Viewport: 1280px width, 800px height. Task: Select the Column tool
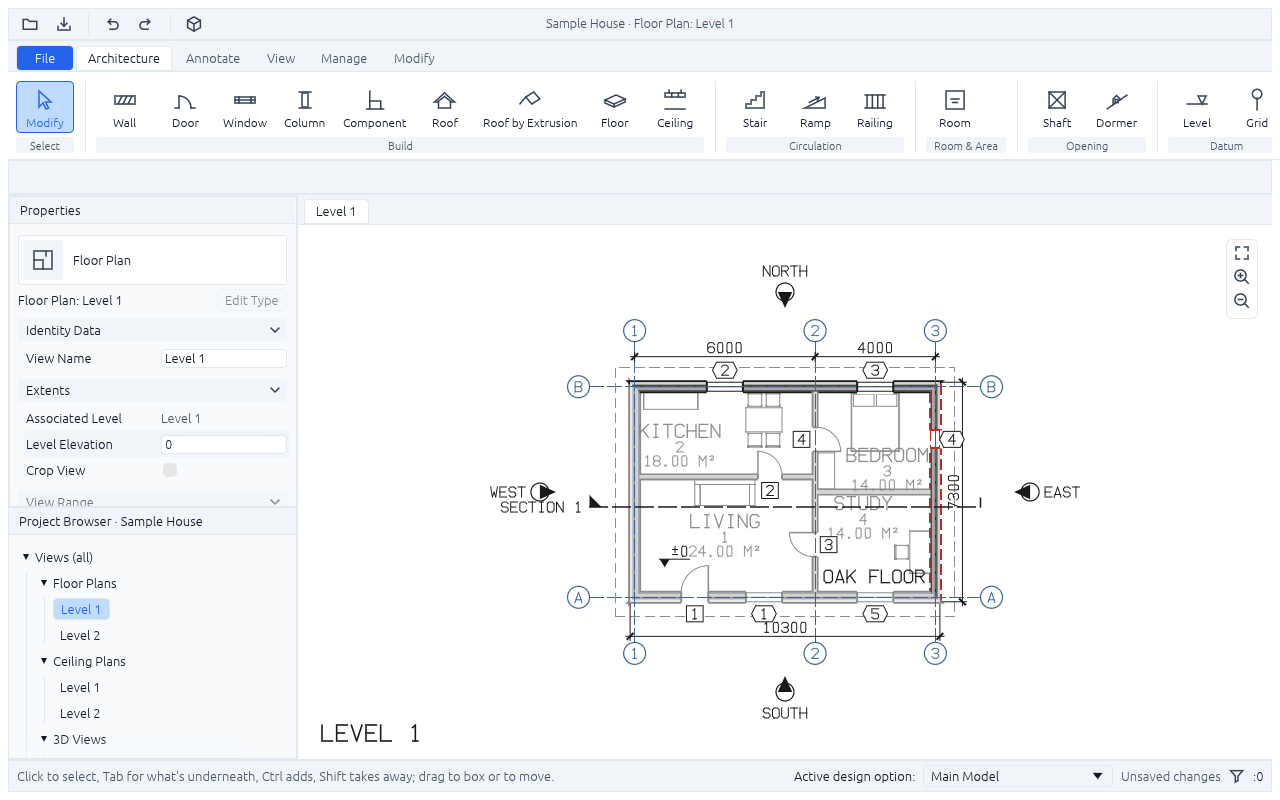(305, 108)
